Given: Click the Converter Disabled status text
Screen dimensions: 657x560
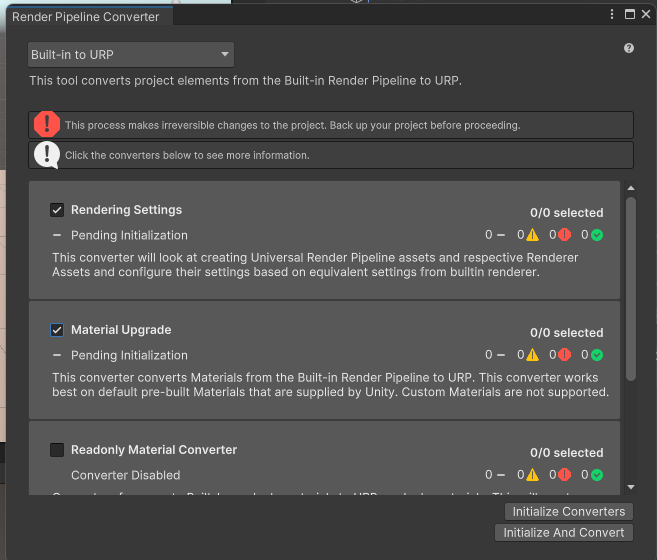Looking at the screenshot, I should tap(125, 475).
